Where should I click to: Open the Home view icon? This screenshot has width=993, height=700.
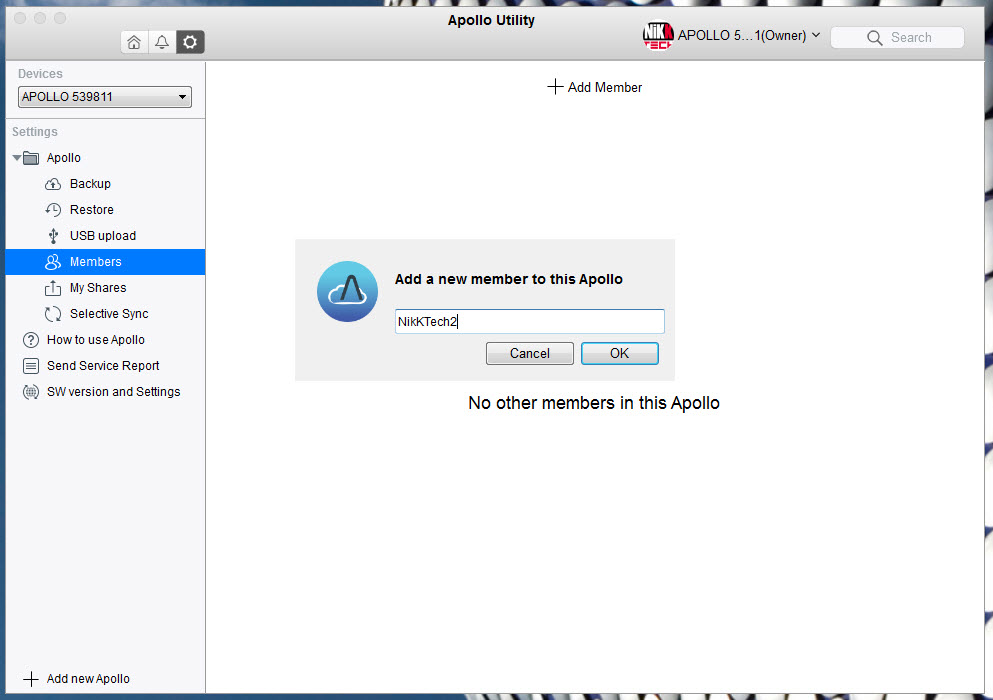click(x=134, y=42)
